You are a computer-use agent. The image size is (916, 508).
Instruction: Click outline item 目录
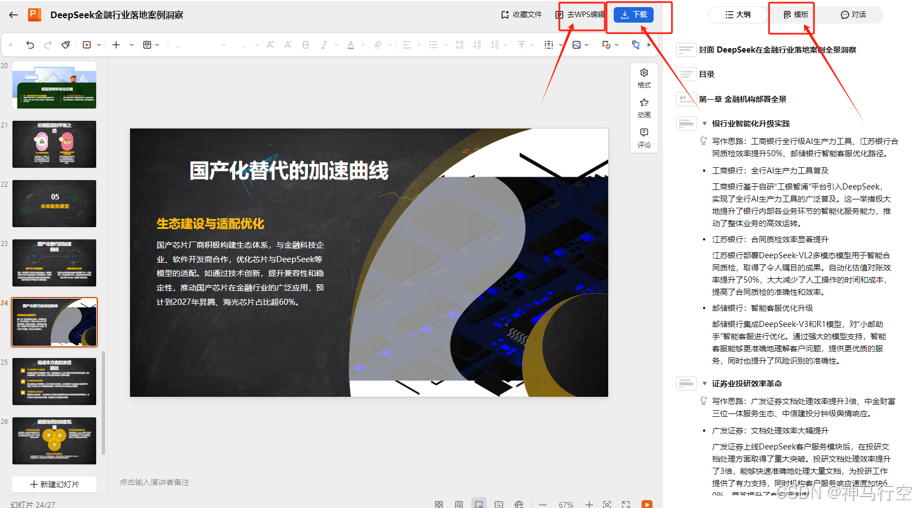pos(707,74)
